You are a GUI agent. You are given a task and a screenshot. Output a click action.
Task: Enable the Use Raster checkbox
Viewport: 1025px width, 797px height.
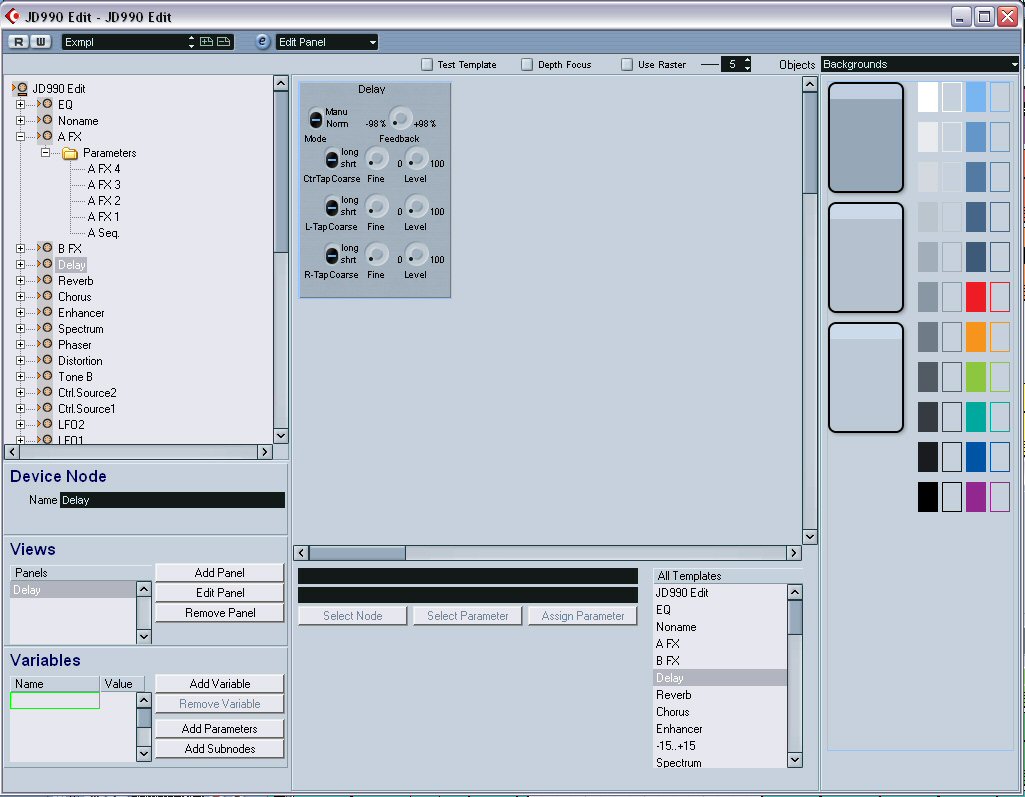click(x=627, y=65)
